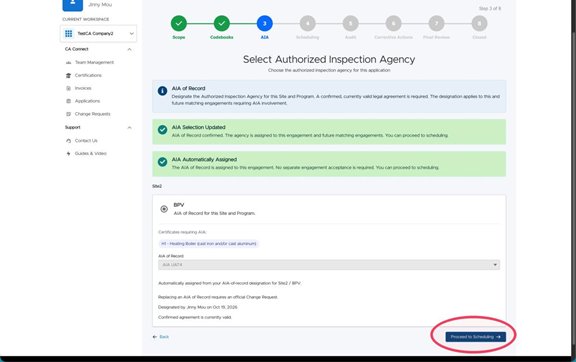Collapse the Support section
The image size is (576, 362).
pyautogui.click(x=129, y=128)
